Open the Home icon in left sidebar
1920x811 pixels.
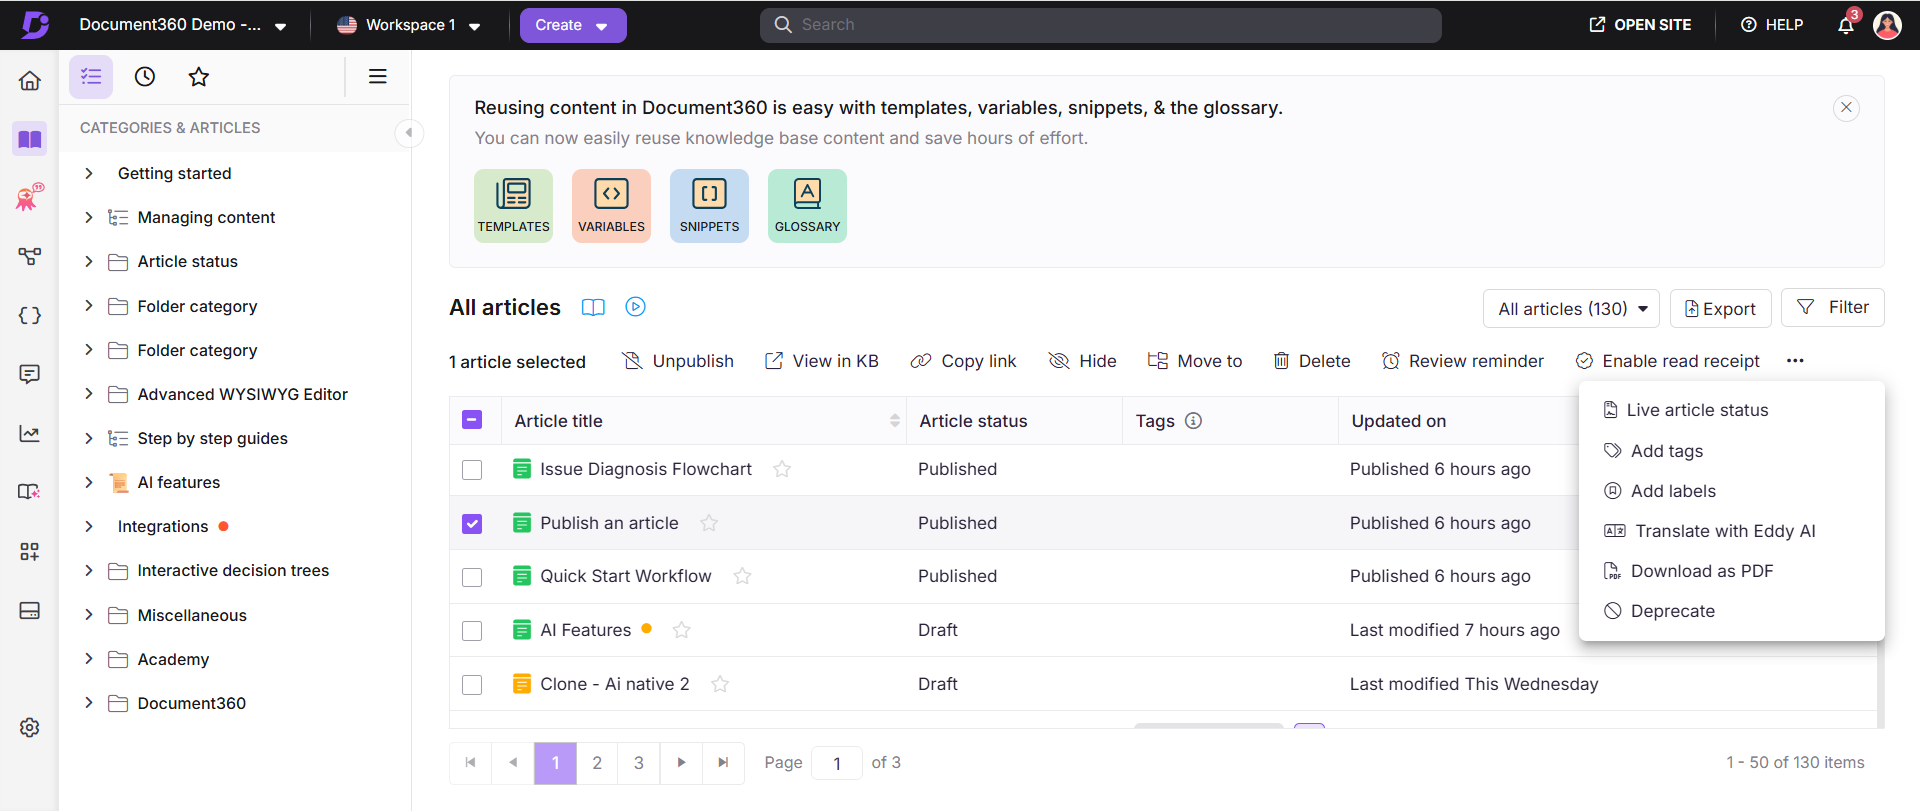click(30, 80)
